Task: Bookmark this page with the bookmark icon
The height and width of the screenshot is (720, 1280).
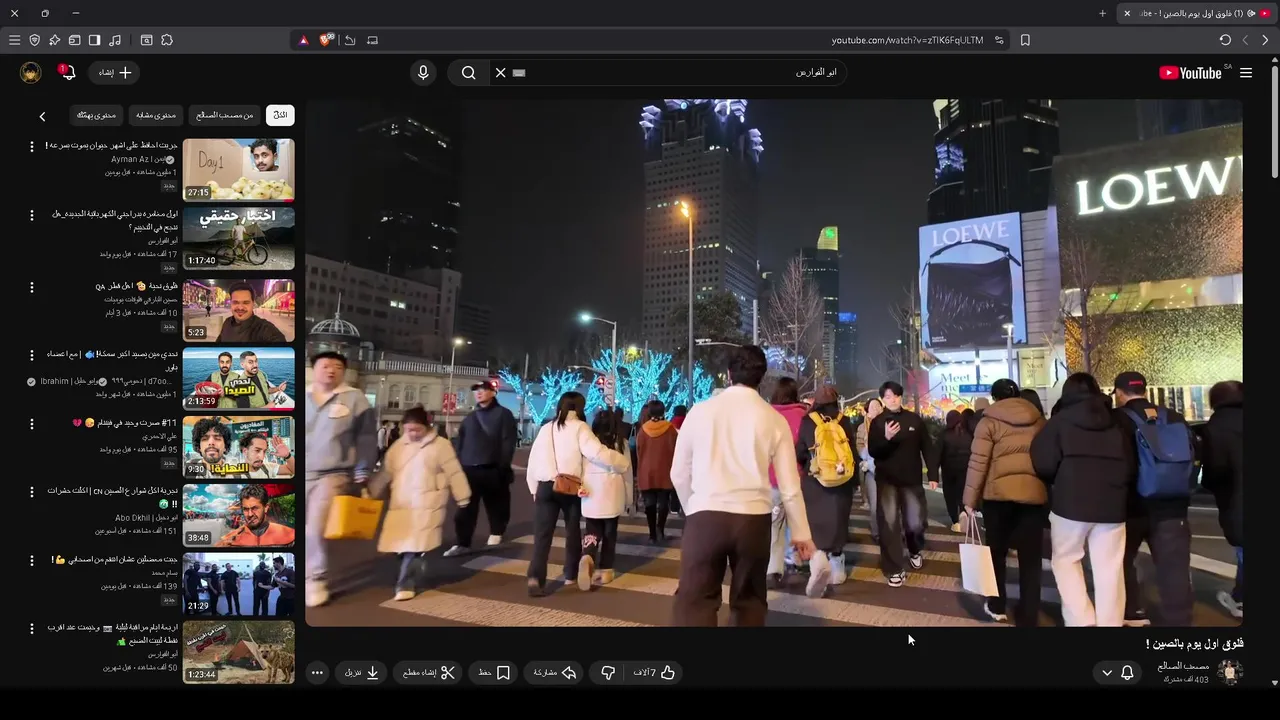Action: tap(1025, 40)
